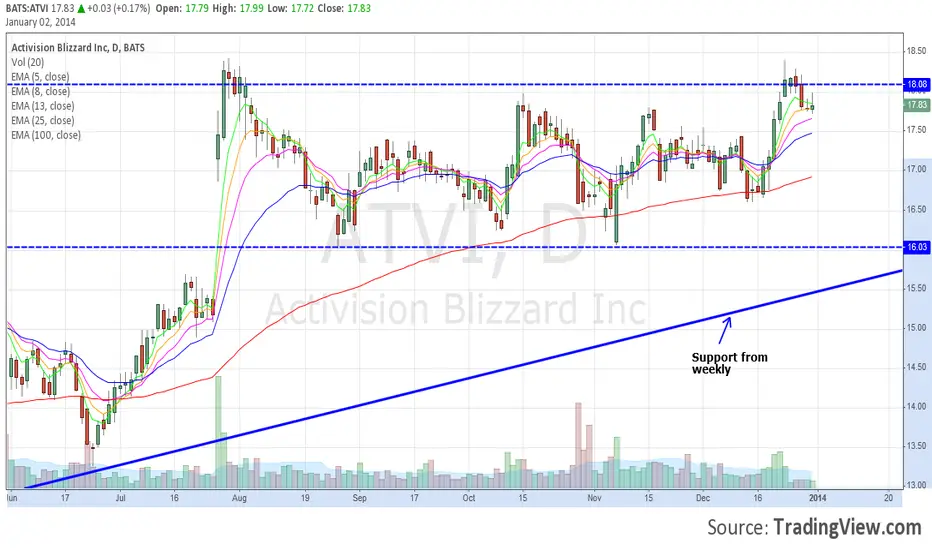Image resolution: width=932 pixels, height=550 pixels.
Task: Click the Nov label on time axis
Action: (x=594, y=498)
